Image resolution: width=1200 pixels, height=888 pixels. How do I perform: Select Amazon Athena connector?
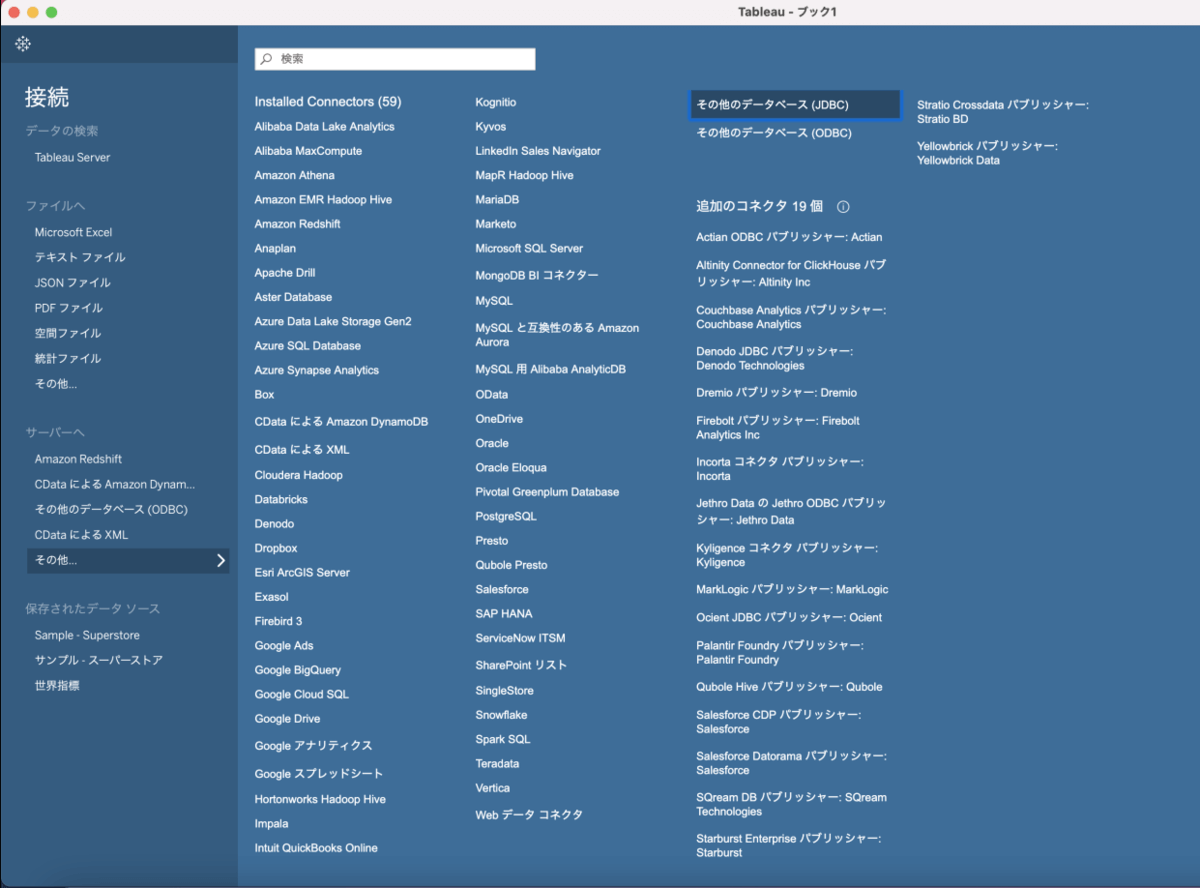point(294,175)
